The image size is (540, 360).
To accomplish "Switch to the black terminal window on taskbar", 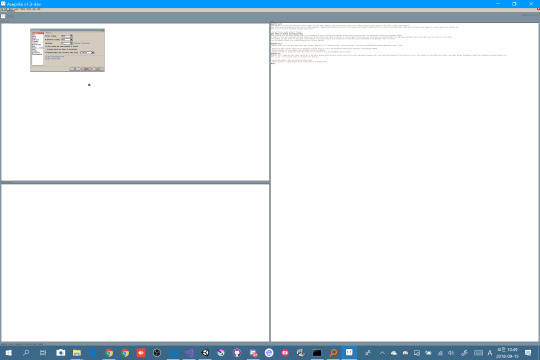I will click(x=317, y=353).
